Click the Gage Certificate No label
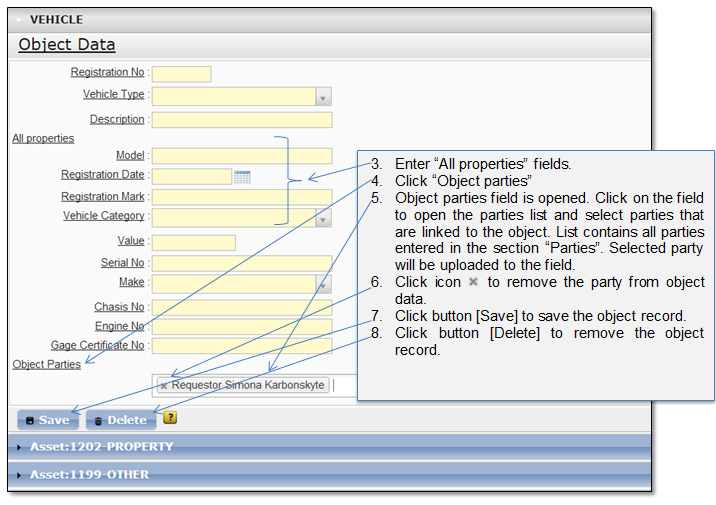The image size is (716, 505). coord(97,345)
